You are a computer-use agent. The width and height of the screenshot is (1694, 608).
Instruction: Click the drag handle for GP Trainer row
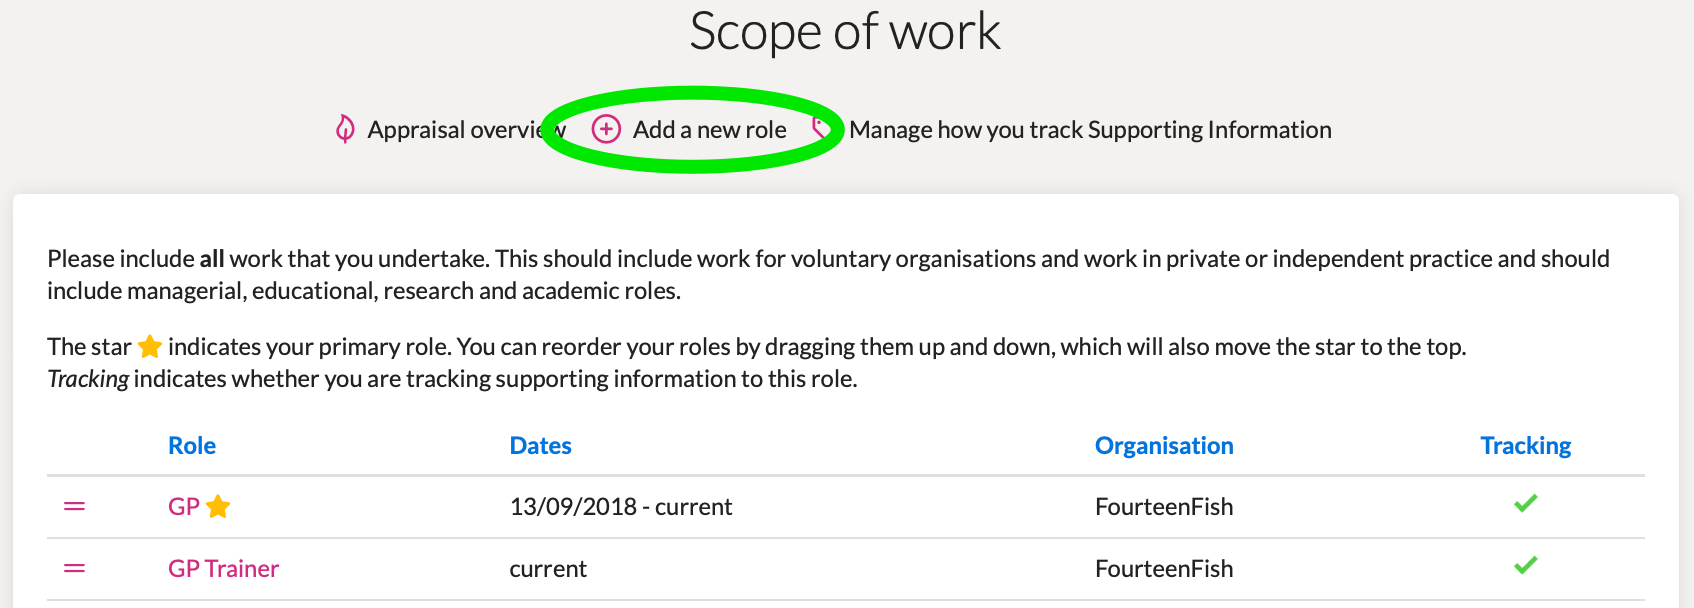click(74, 569)
